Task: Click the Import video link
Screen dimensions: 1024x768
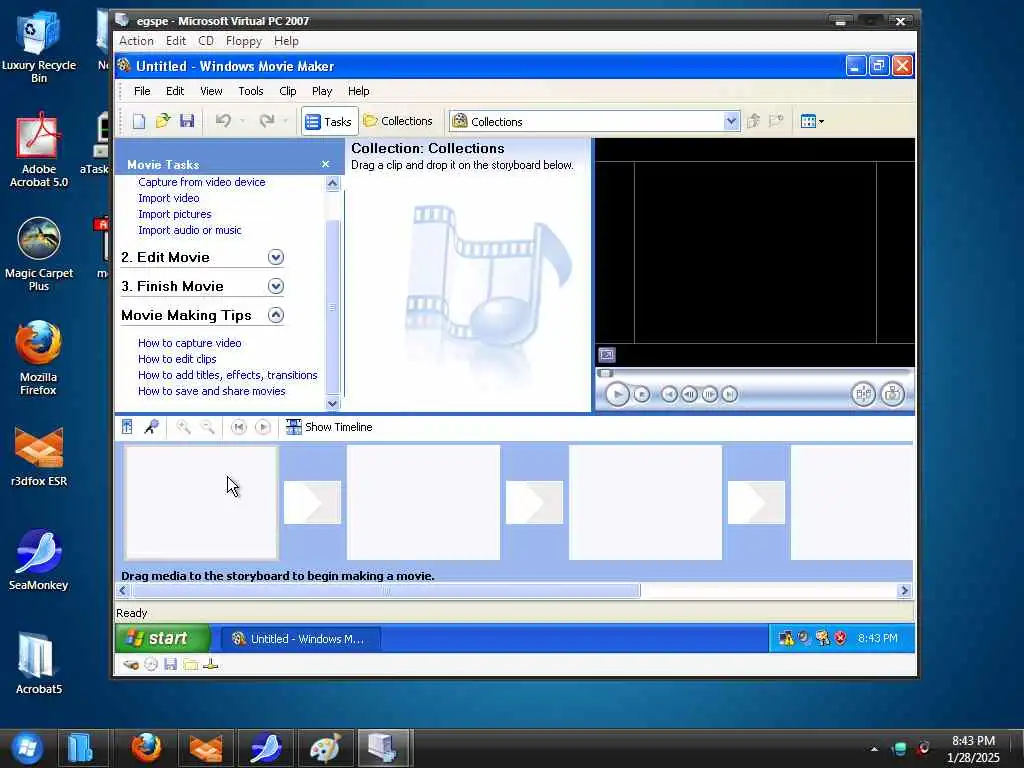Action: [x=168, y=199]
